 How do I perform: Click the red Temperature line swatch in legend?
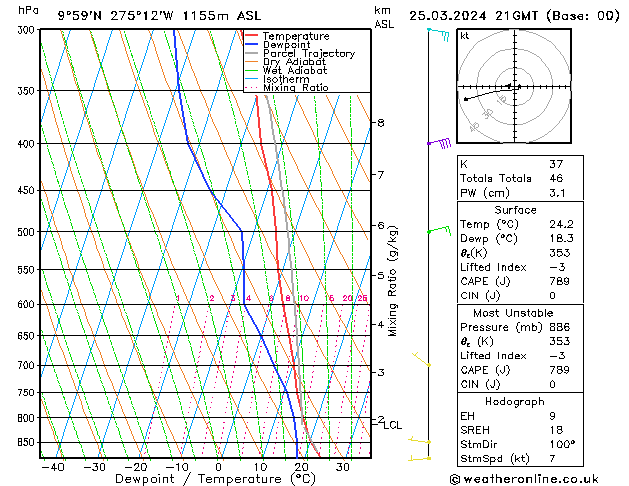click(252, 36)
